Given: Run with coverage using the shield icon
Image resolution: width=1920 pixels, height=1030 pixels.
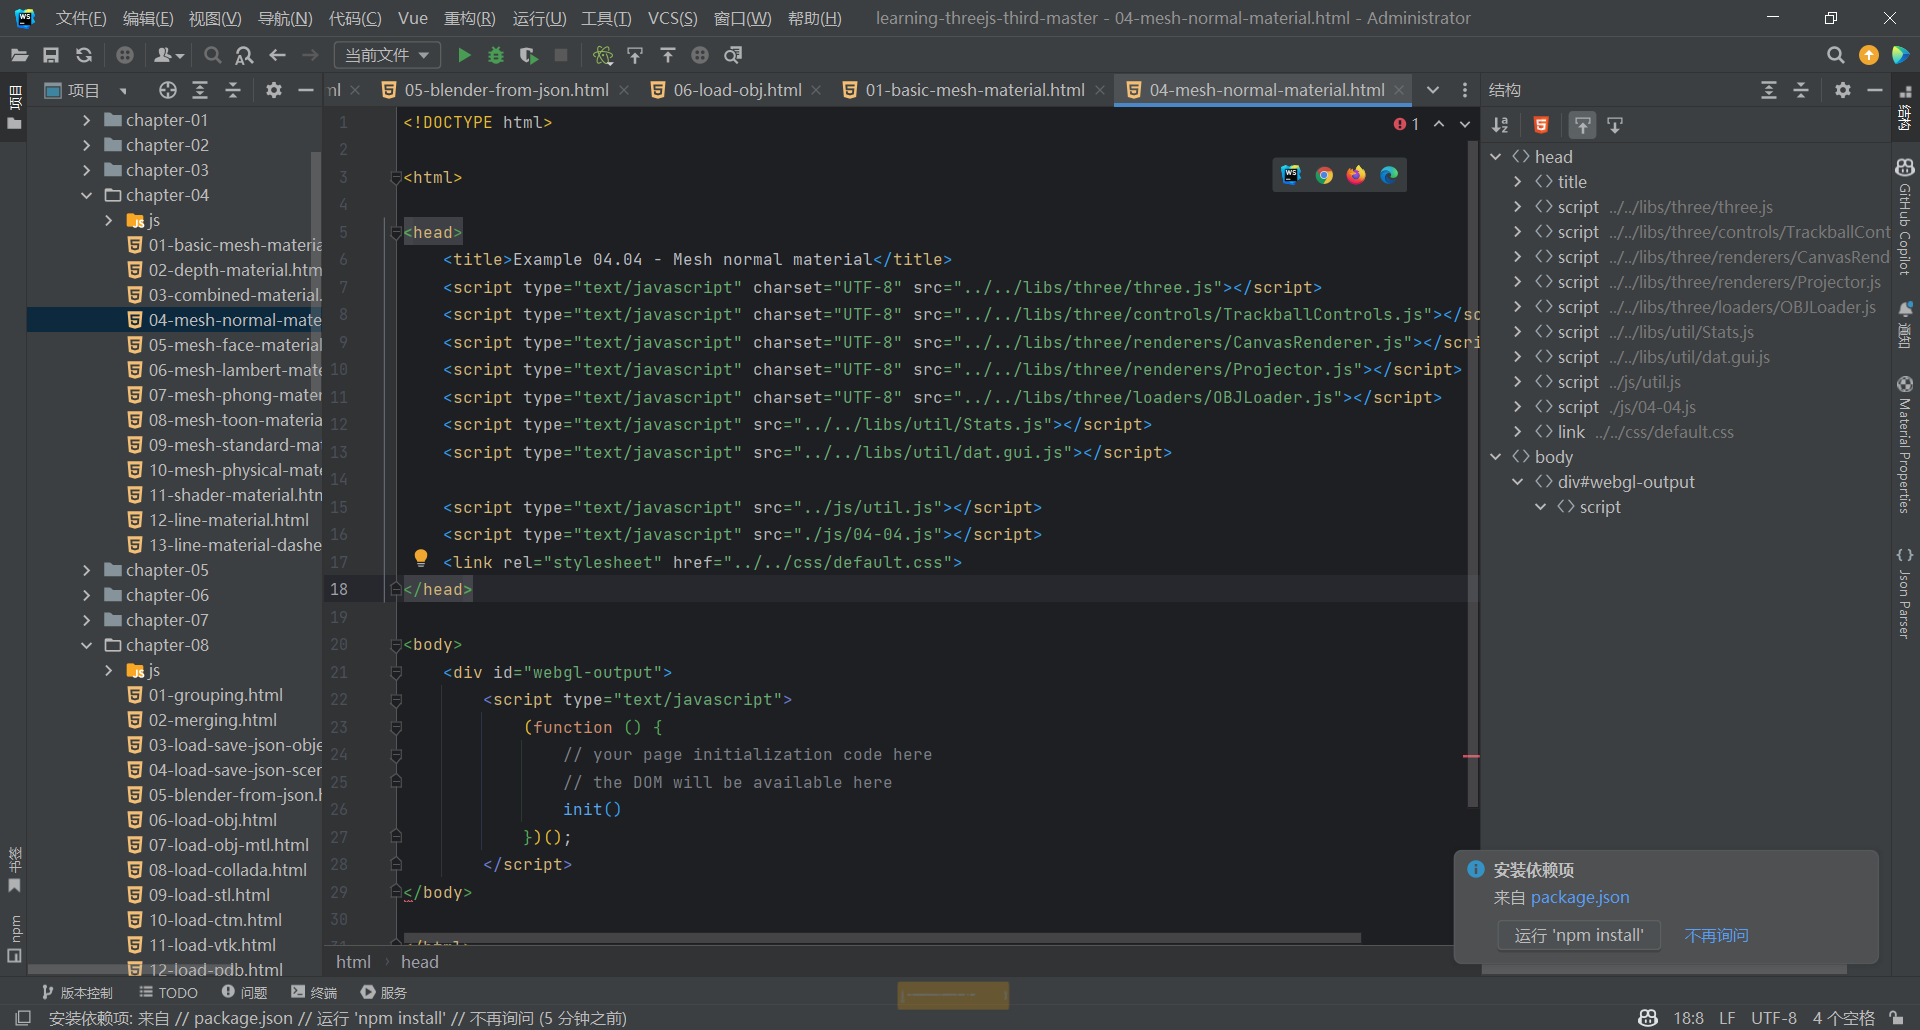Looking at the screenshot, I should tap(529, 55).
